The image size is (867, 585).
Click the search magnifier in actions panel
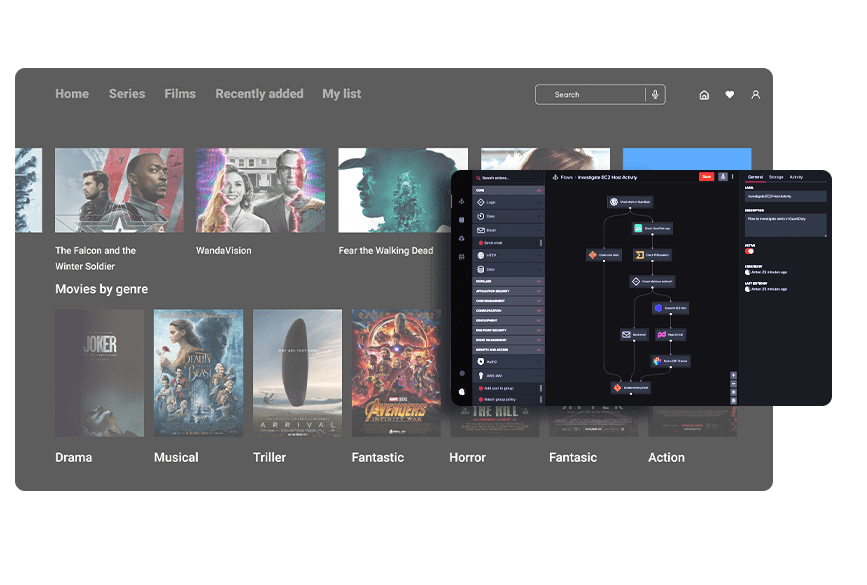(x=478, y=178)
